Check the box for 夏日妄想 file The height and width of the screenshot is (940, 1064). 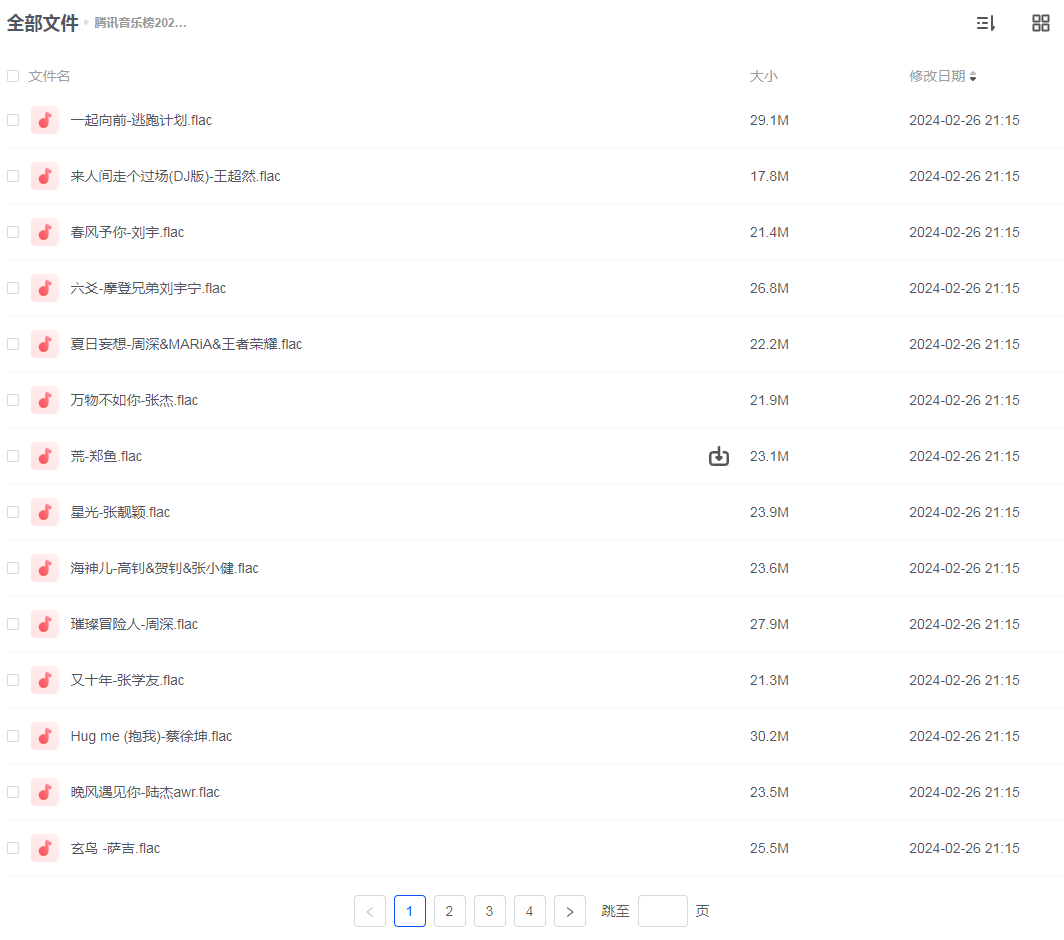click(13, 344)
